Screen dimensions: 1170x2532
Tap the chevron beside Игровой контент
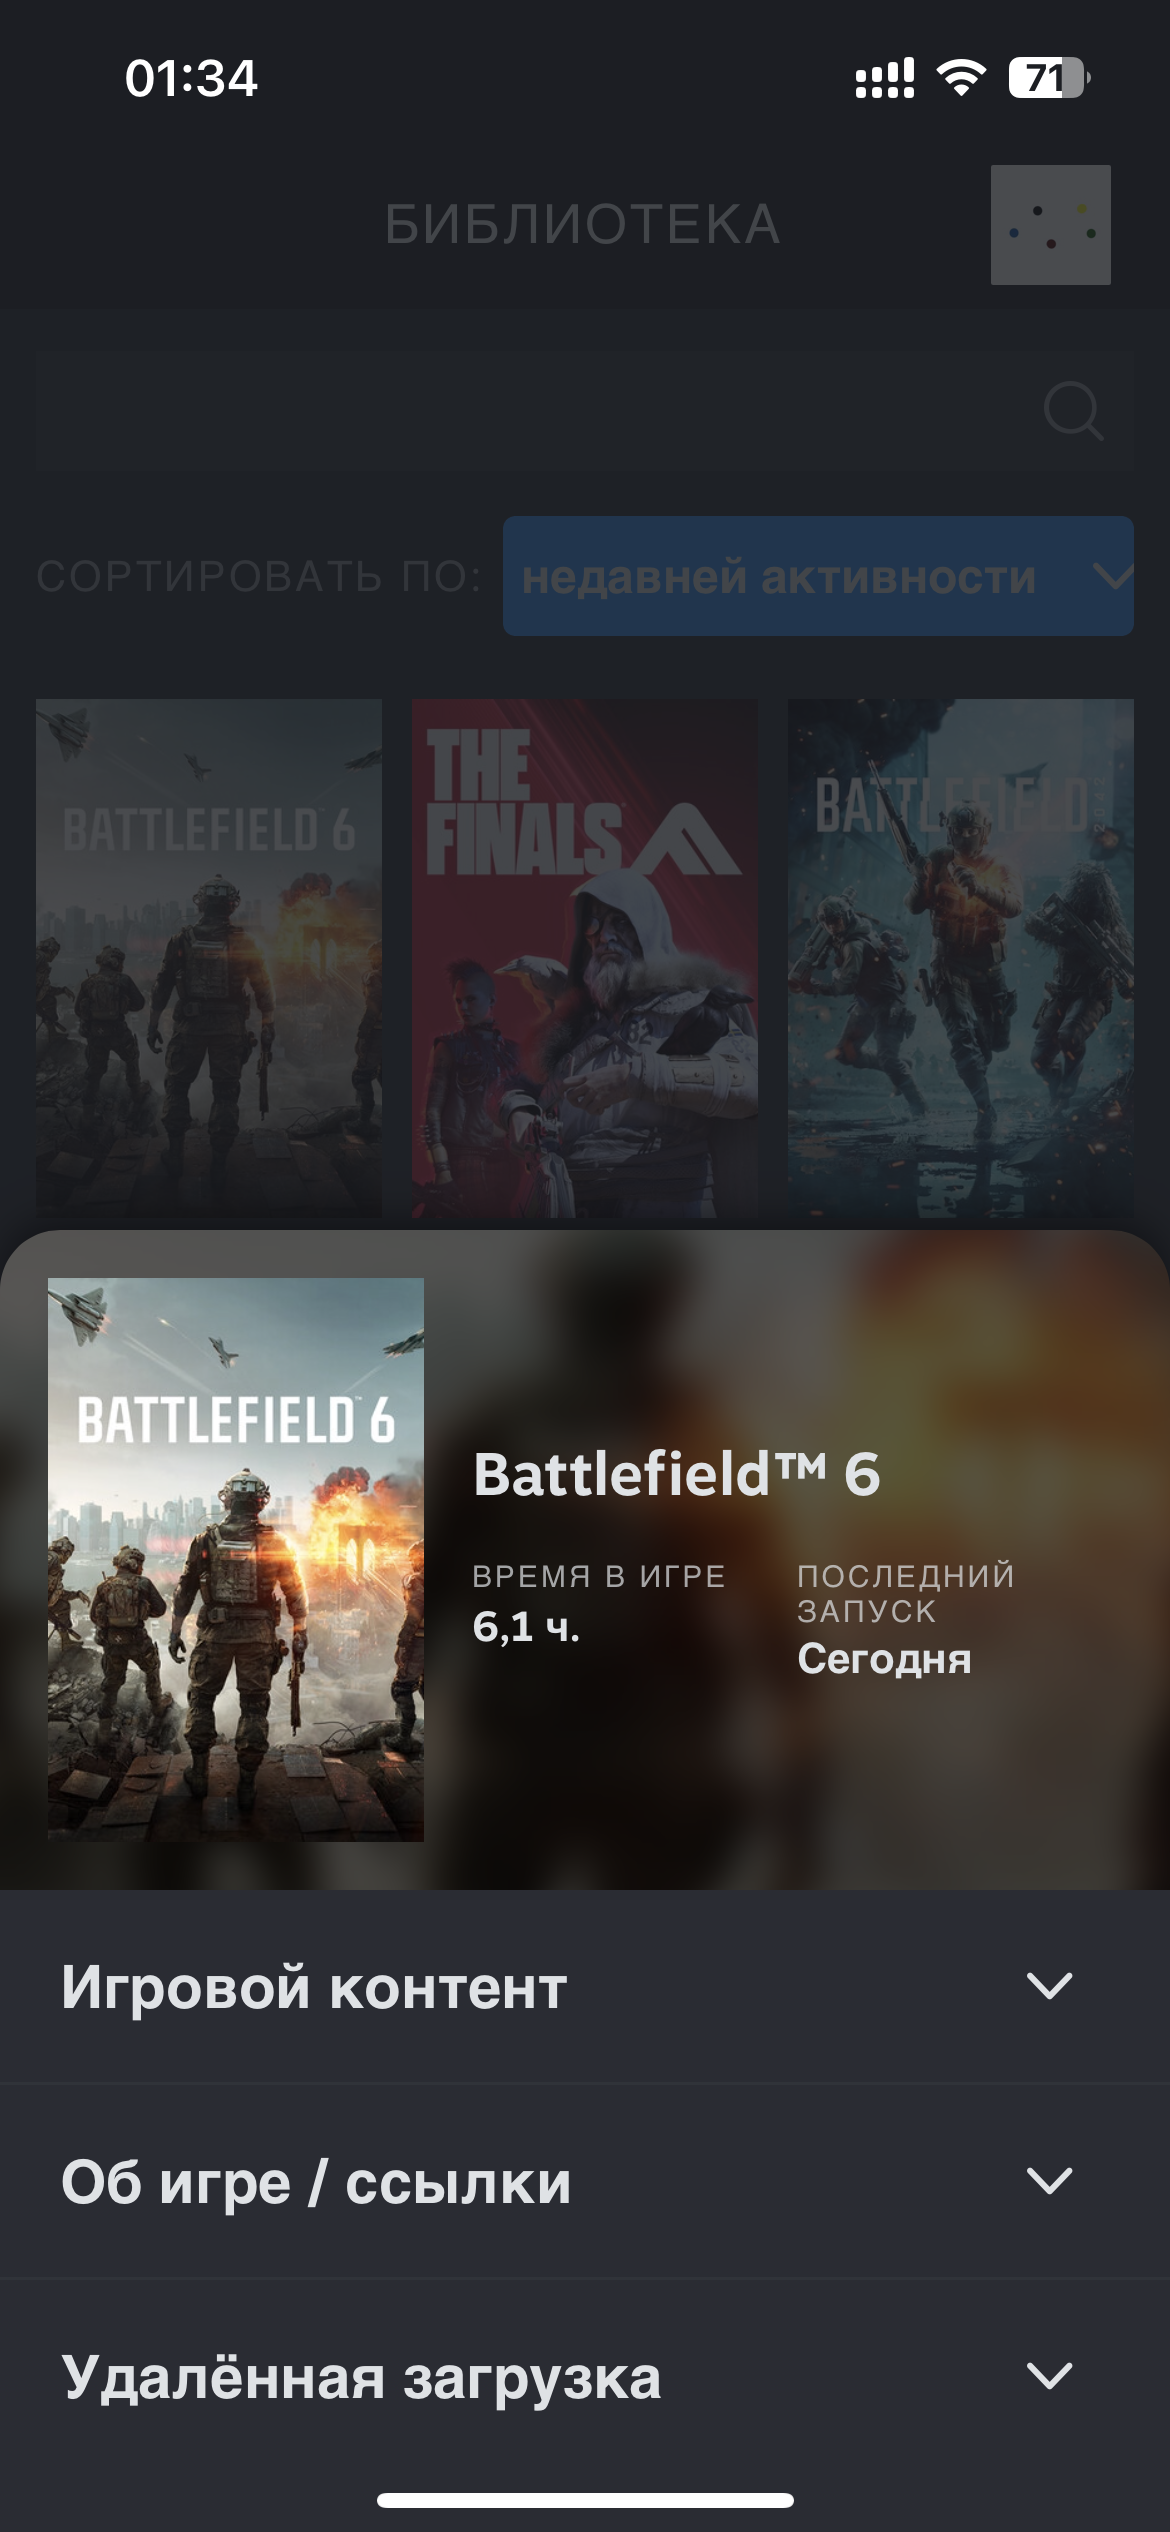[1050, 1986]
